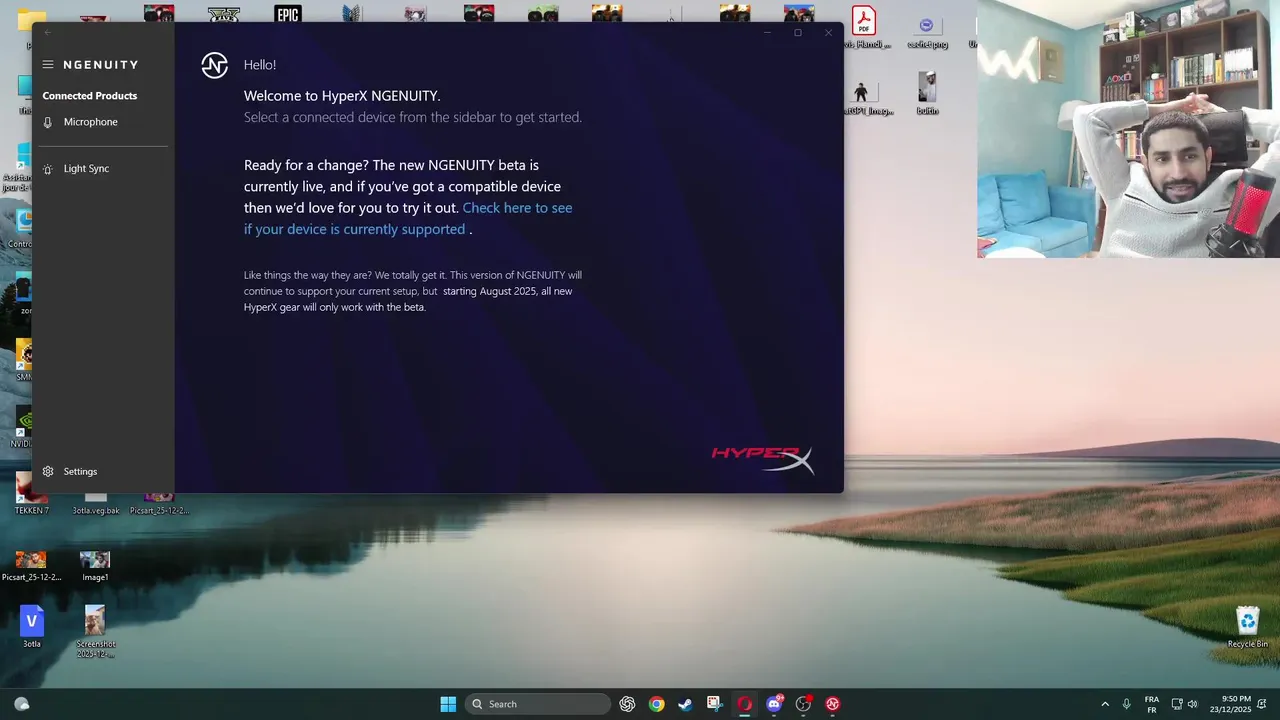Select the Picsart_25-12-2 thumbnail left of Image1
Screen dimensions: 1280x720
(31, 566)
